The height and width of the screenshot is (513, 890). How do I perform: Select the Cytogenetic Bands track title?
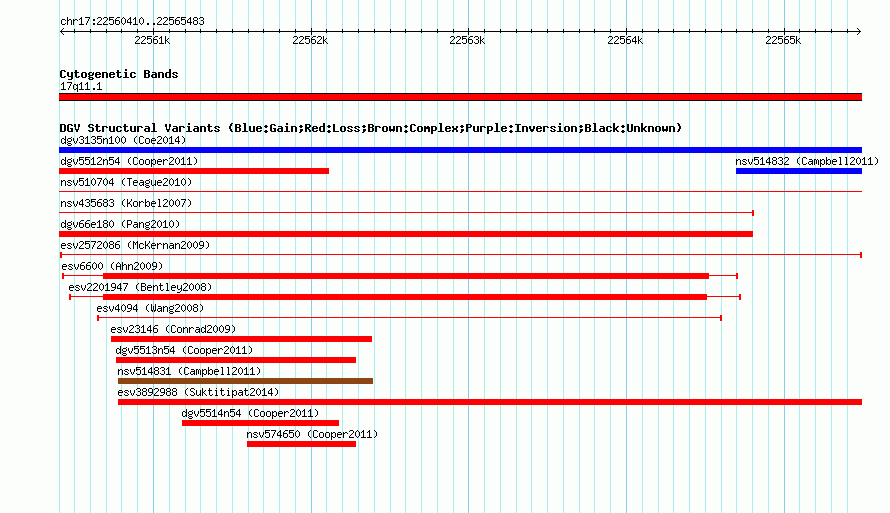tap(119, 74)
